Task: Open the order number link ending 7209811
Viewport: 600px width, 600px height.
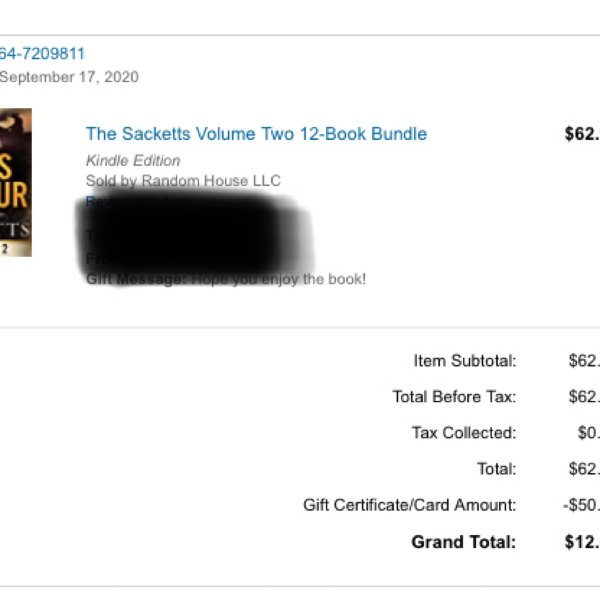Action: pyautogui.click(x=42, y=54)
